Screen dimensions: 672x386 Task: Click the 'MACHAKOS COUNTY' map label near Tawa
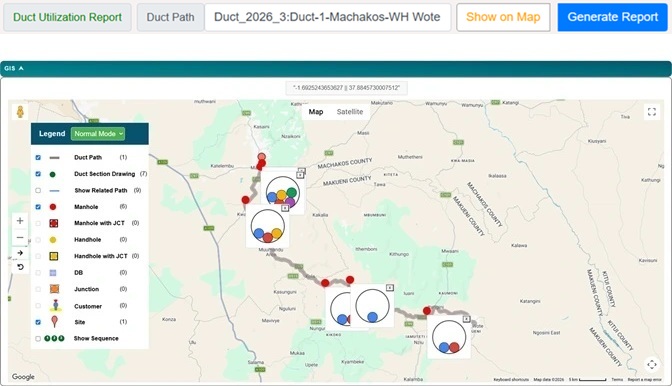345,163
